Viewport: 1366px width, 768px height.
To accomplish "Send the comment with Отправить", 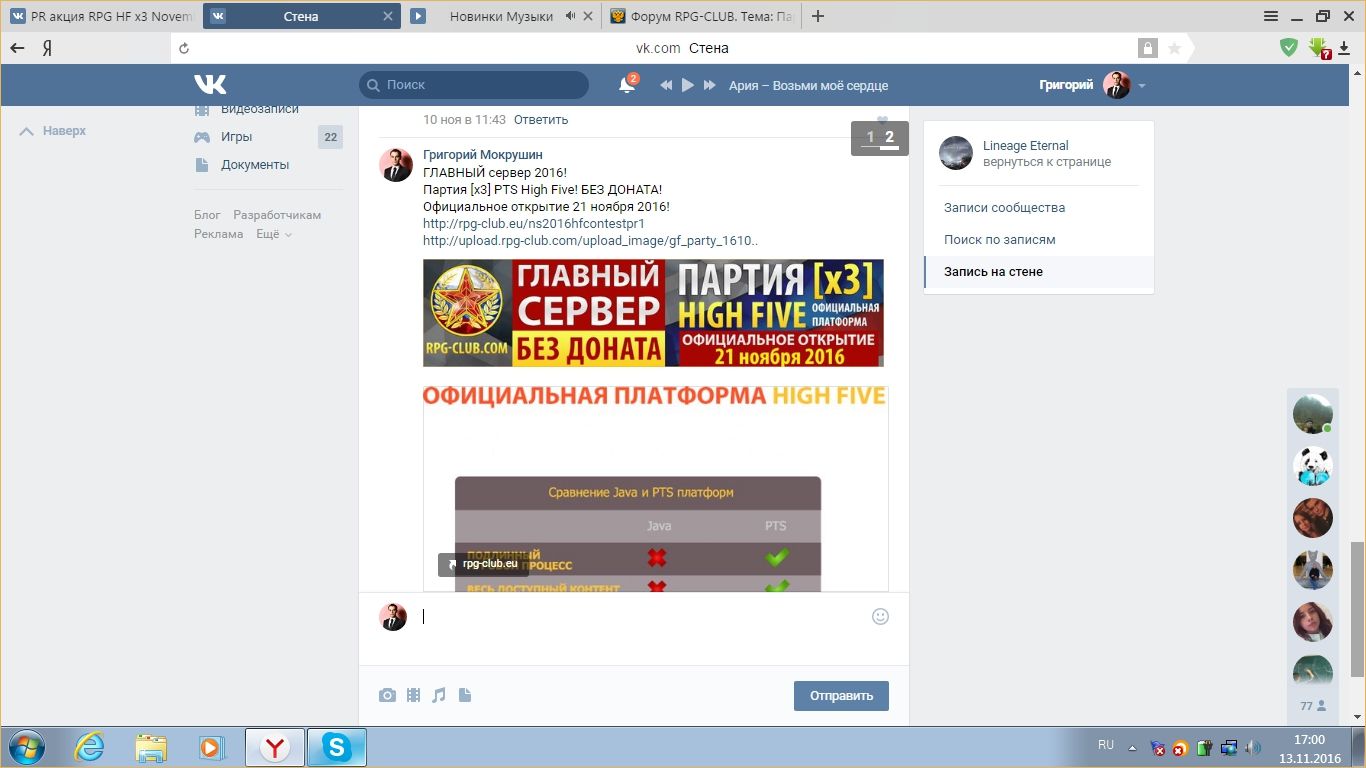I will (x=841, y=696).
